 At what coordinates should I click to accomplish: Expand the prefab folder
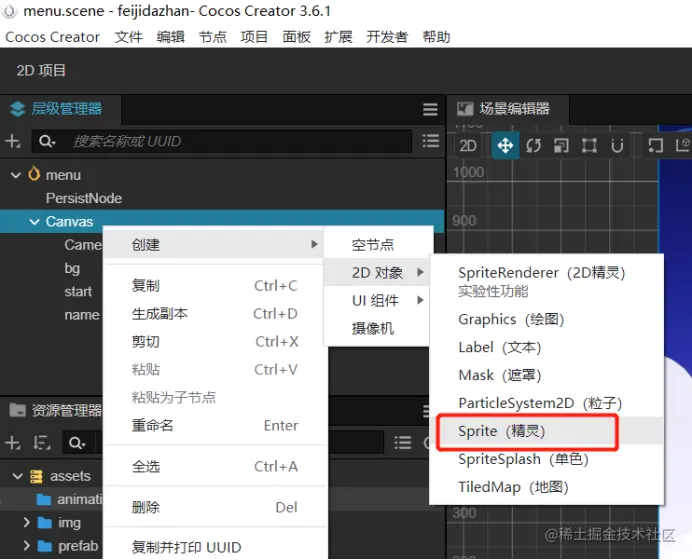(x=26, y=546)
